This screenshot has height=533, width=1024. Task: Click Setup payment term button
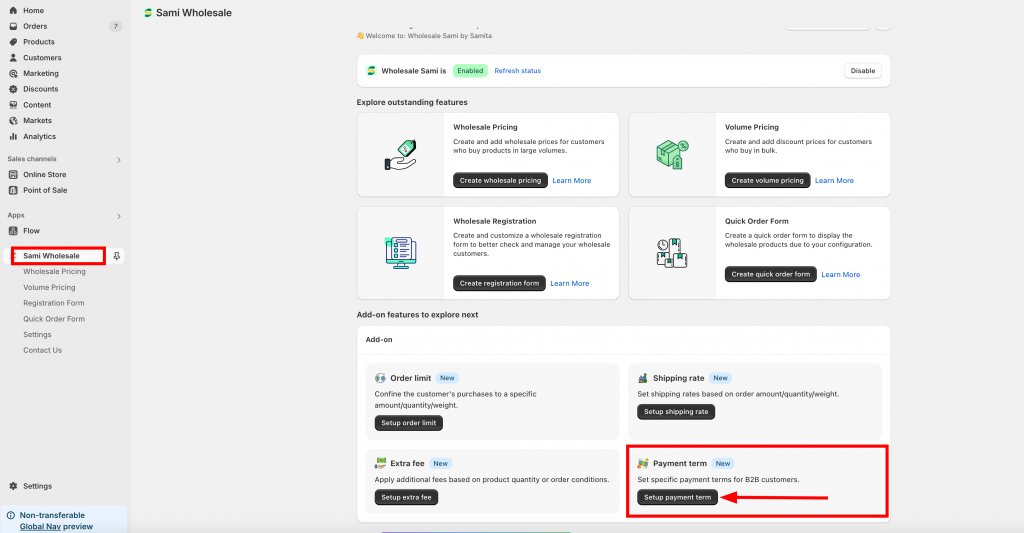tap(677, 497)
